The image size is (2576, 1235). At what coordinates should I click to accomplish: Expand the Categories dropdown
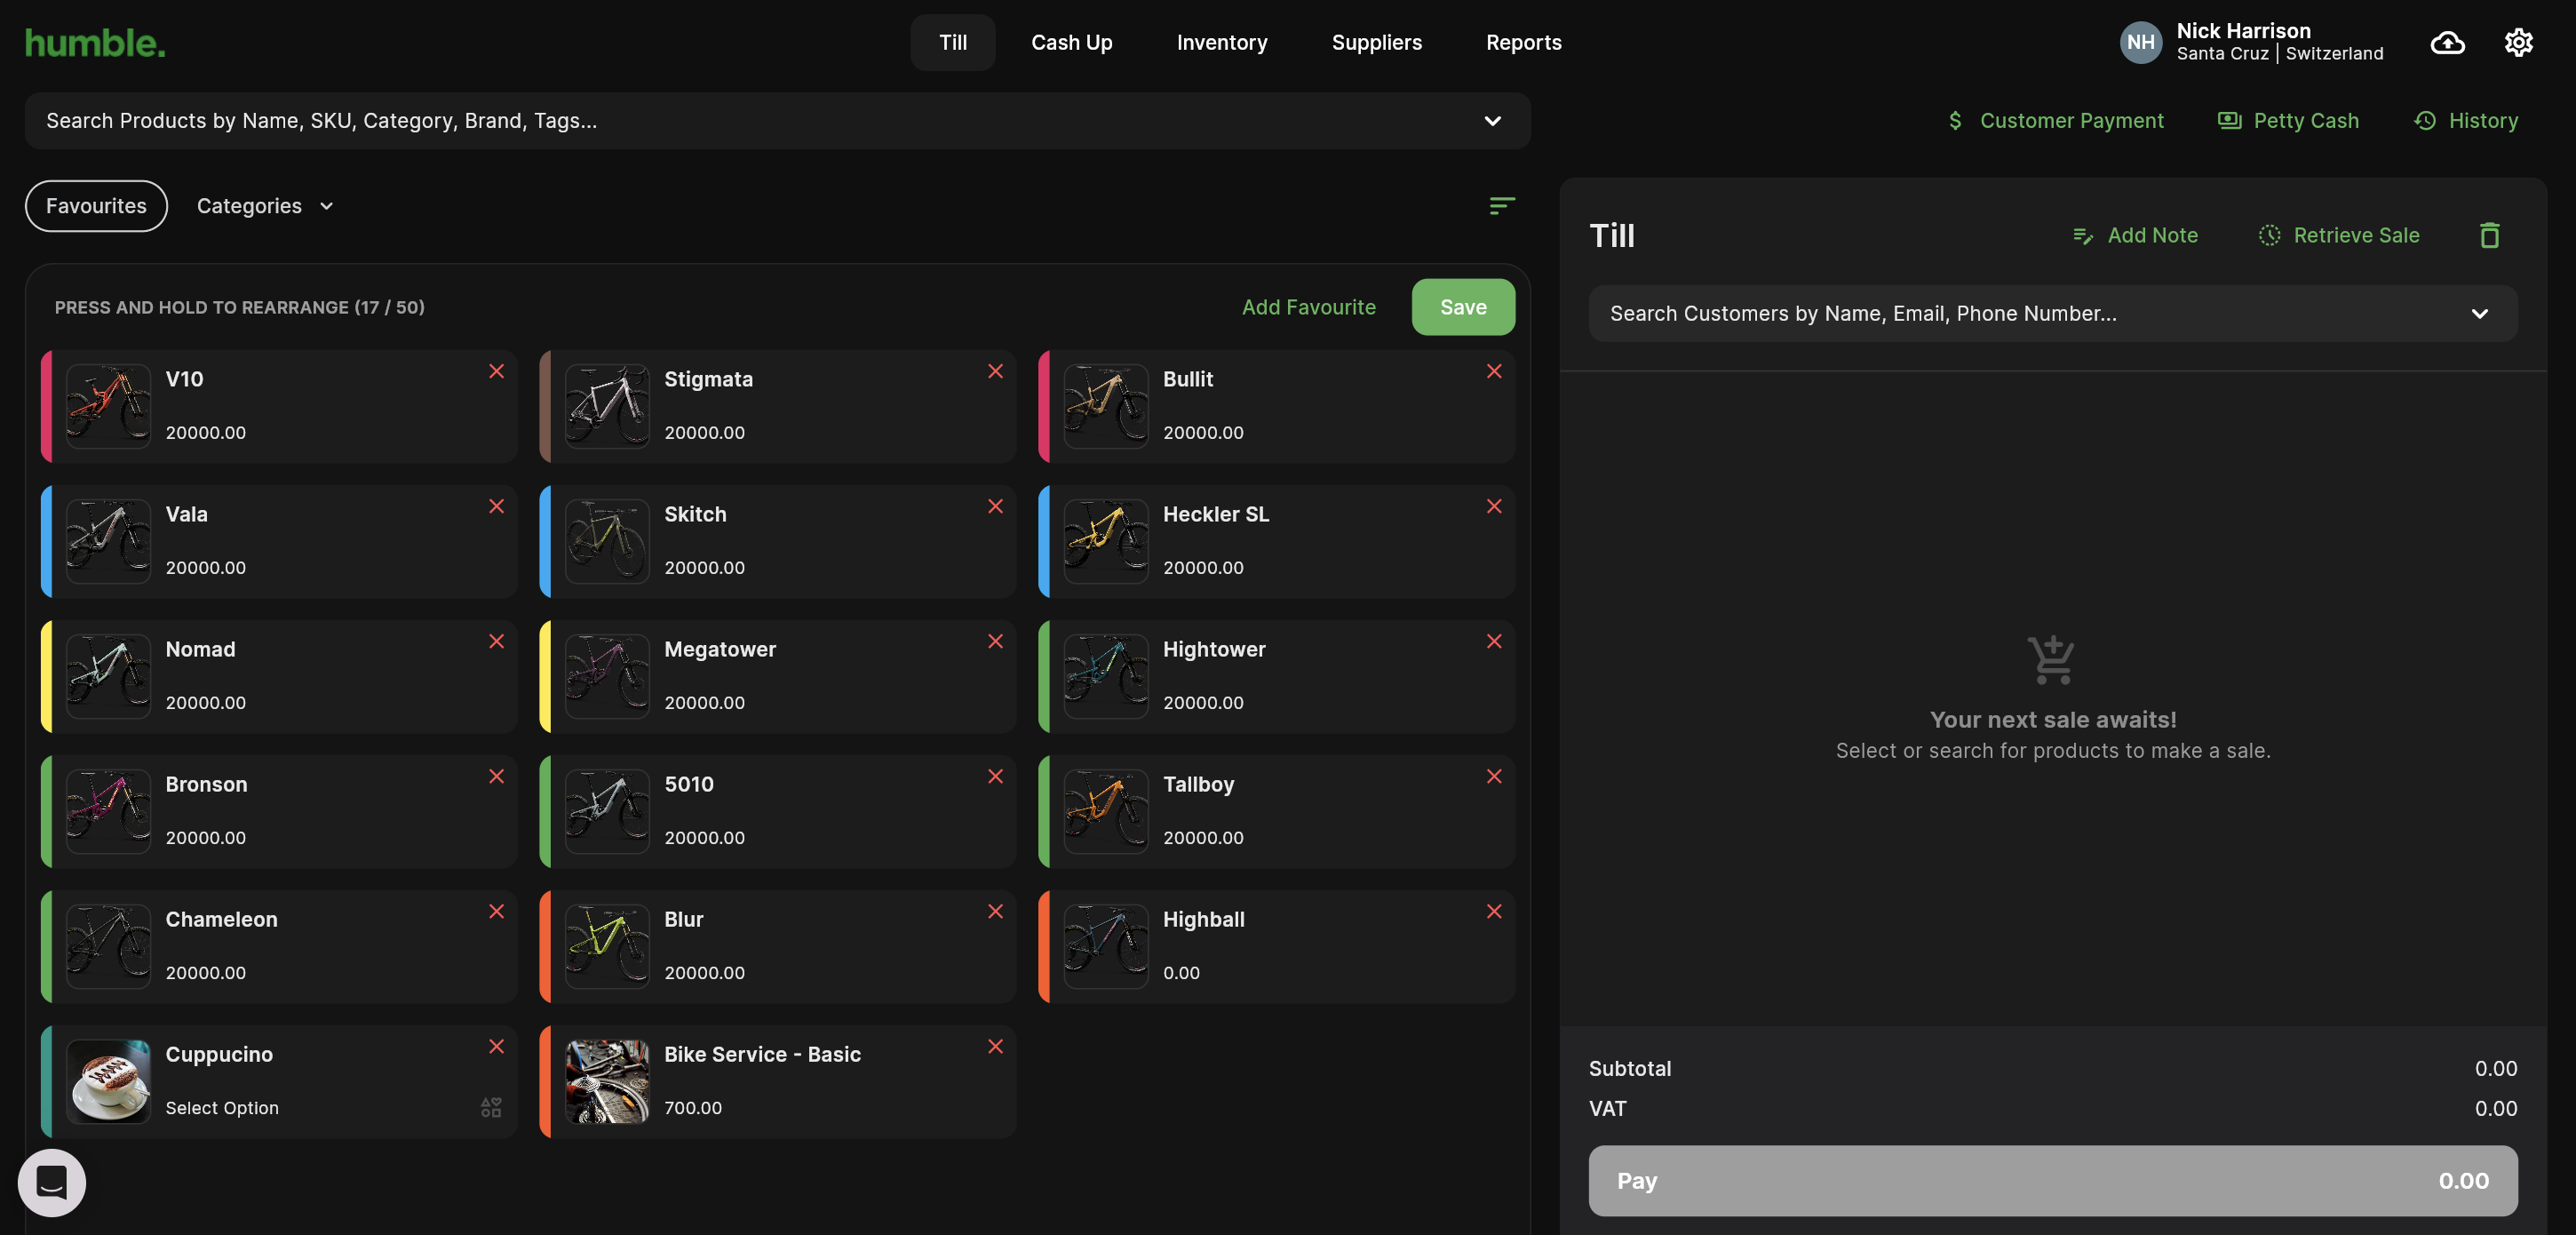click(x=265, y=206)
